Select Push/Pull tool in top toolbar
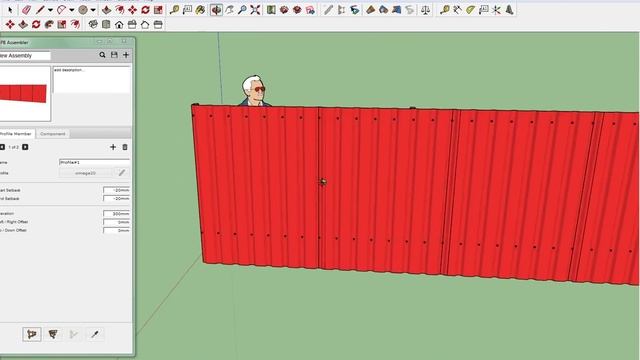 (x=107, y=10)
